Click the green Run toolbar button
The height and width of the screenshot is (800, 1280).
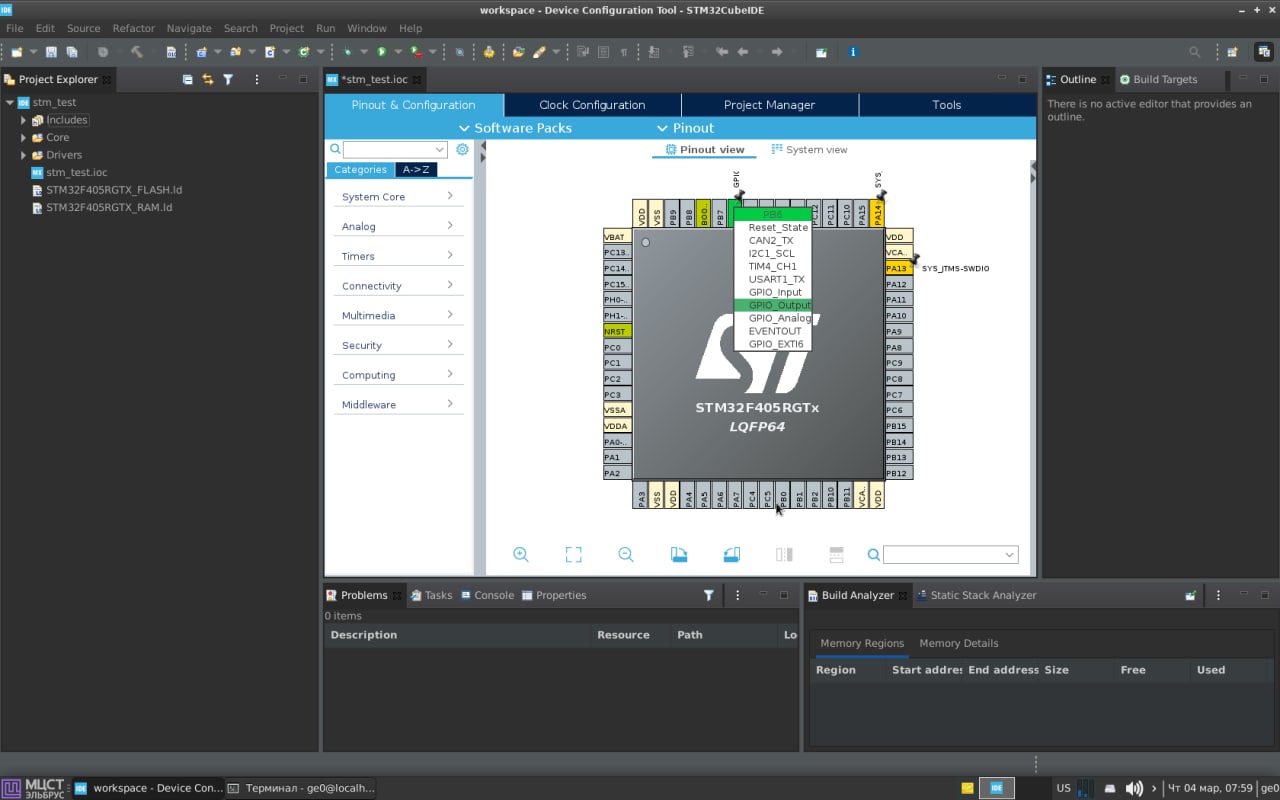[381, 52]
